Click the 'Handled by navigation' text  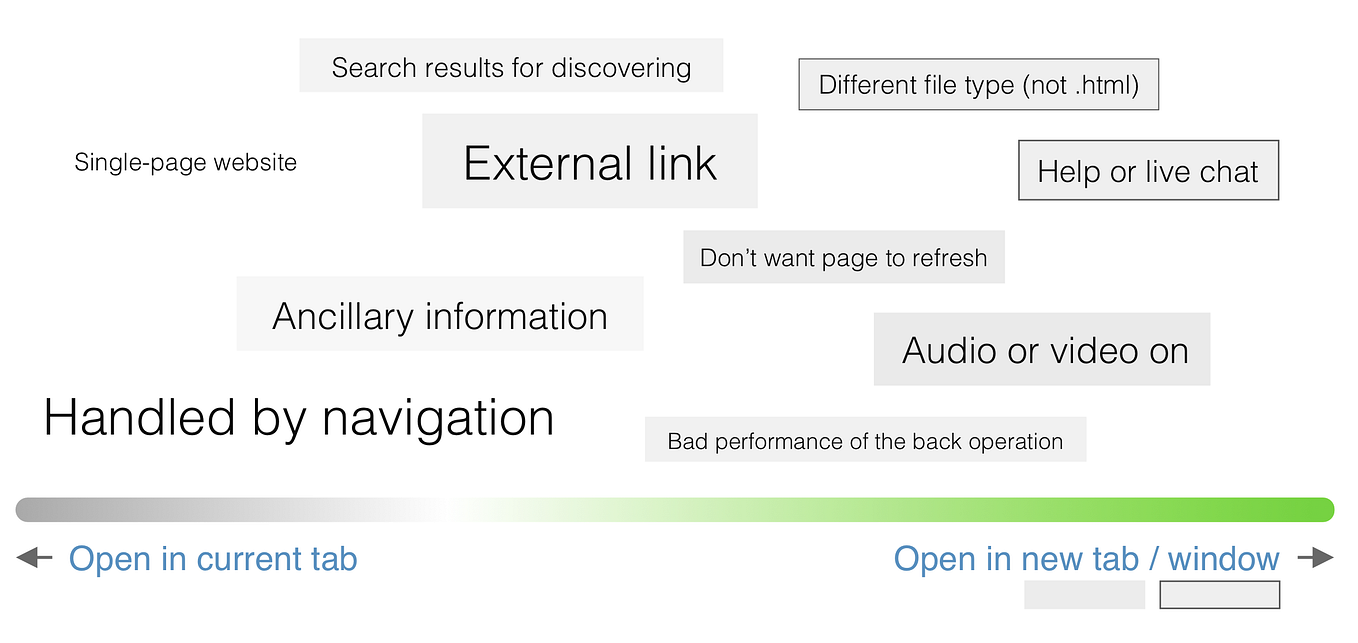click(299, 417)
